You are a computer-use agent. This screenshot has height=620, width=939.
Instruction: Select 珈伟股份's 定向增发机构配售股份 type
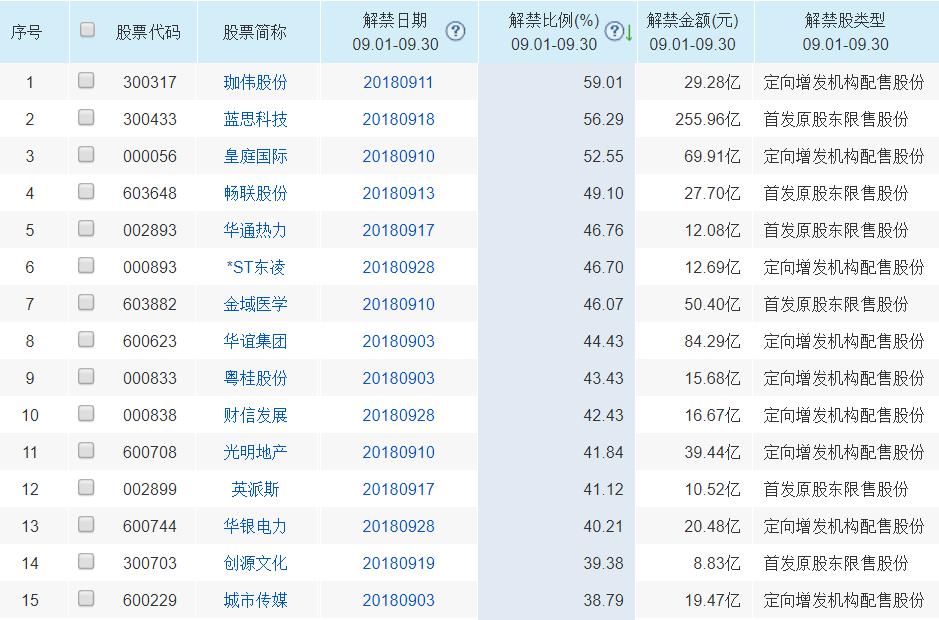(x=844, y=82)
